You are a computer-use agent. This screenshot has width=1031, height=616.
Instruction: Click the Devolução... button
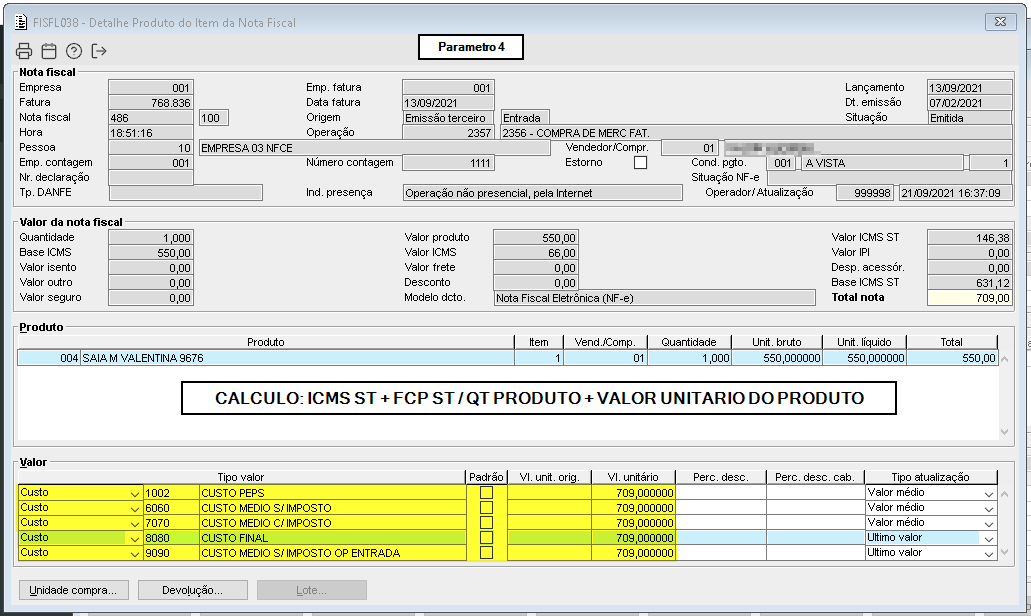[x=193, y=590]
